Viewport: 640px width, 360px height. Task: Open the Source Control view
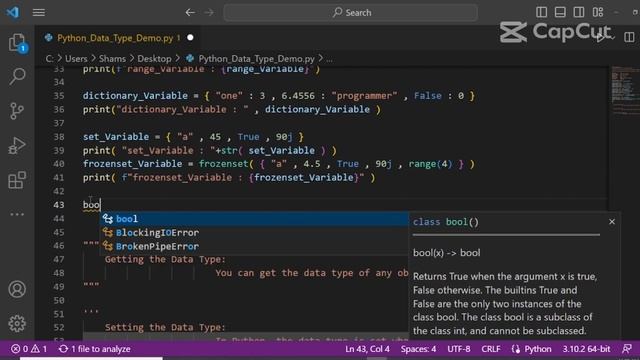[17, 111]
